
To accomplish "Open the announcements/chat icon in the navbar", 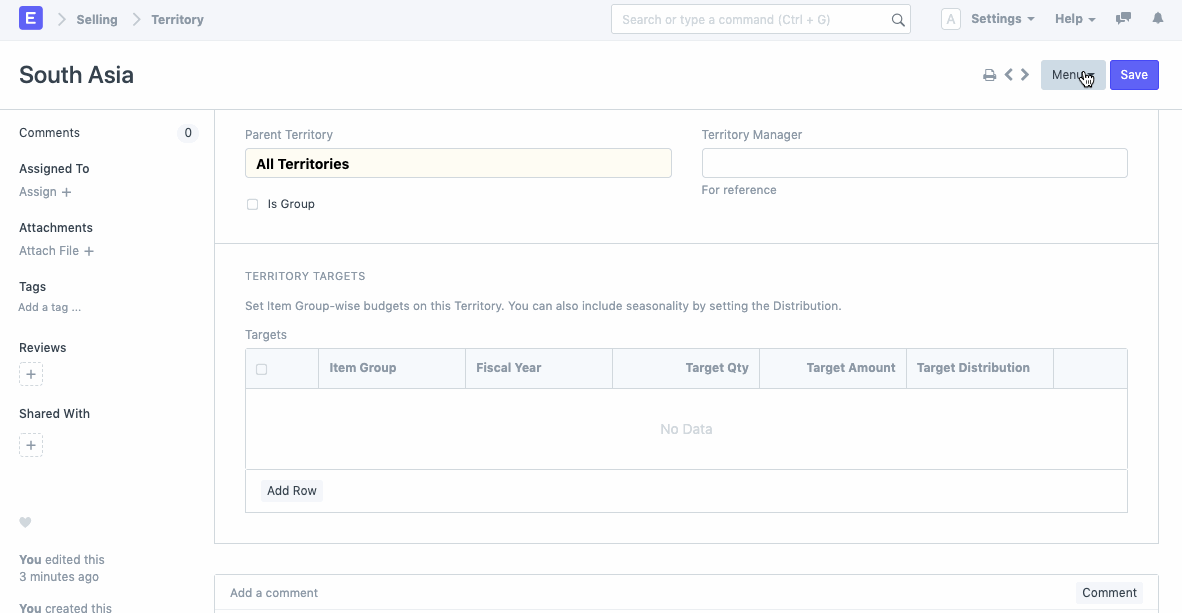I will click(1123, 18).
